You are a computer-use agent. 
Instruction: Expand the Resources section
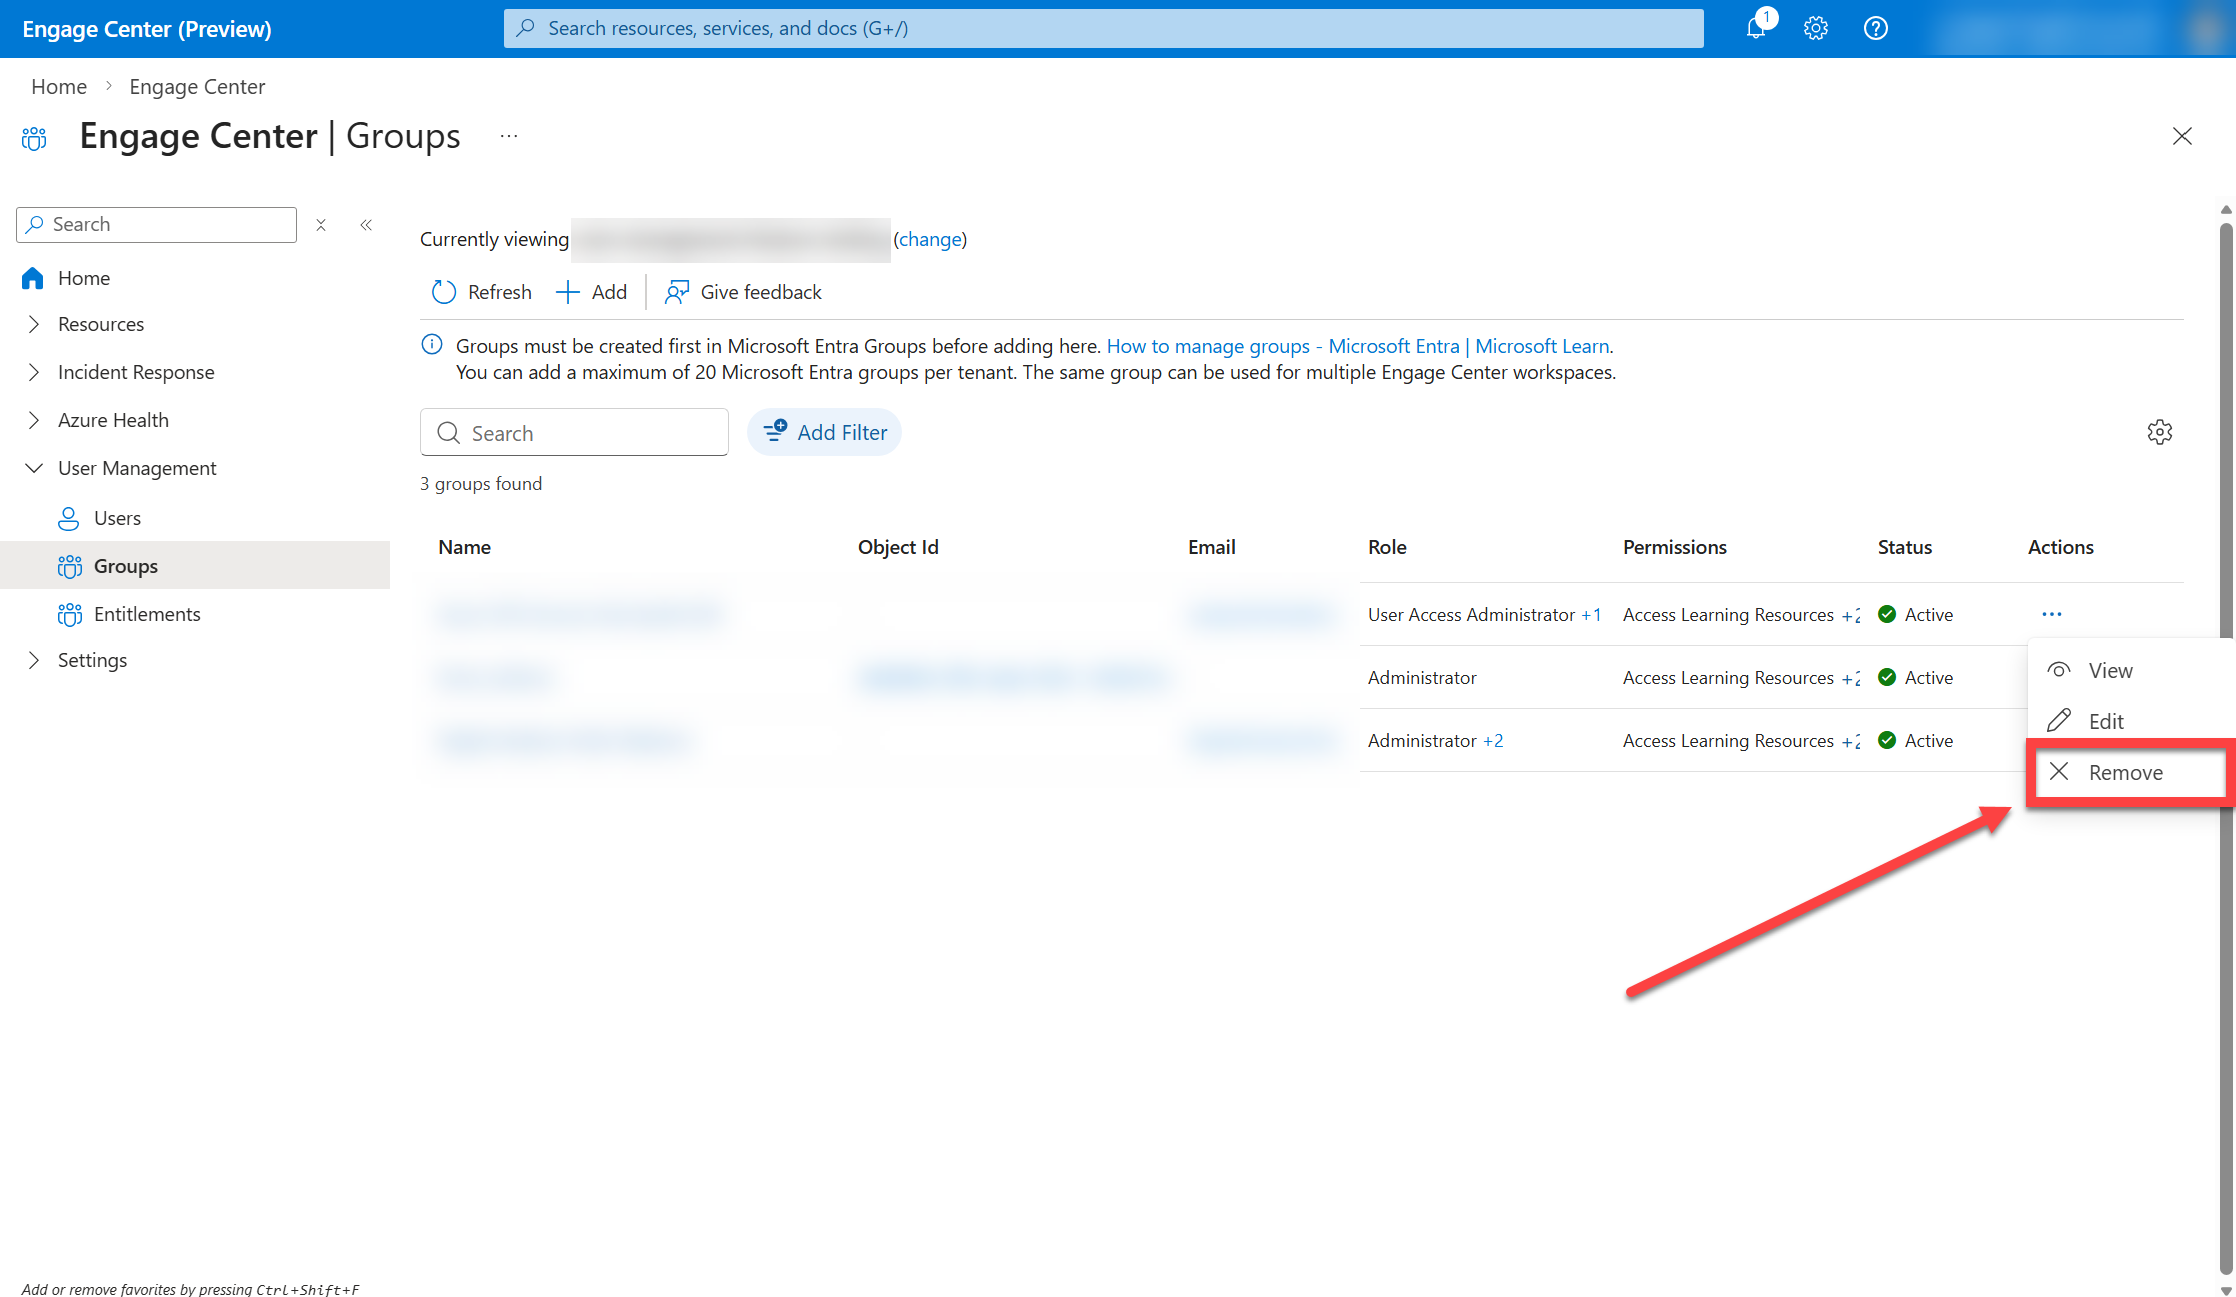[x=34, y=324]
